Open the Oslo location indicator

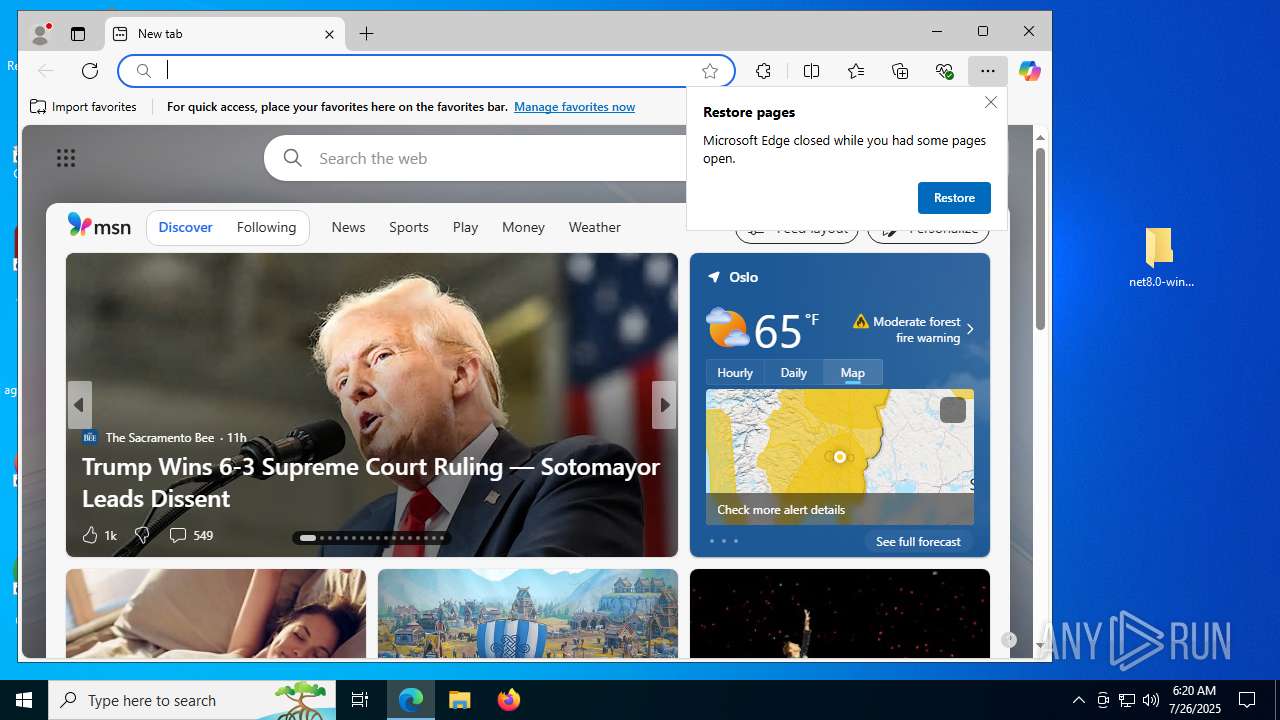click(x=733, y=277)
